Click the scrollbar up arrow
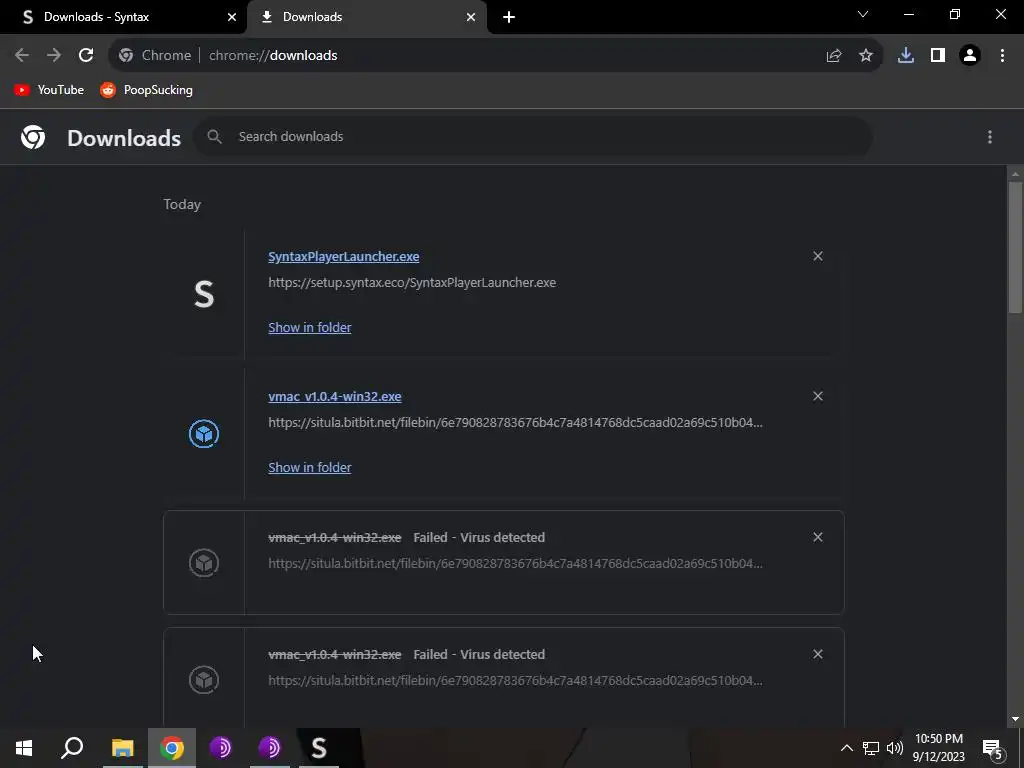The image size is (1024, 768). coord(1015,174)
